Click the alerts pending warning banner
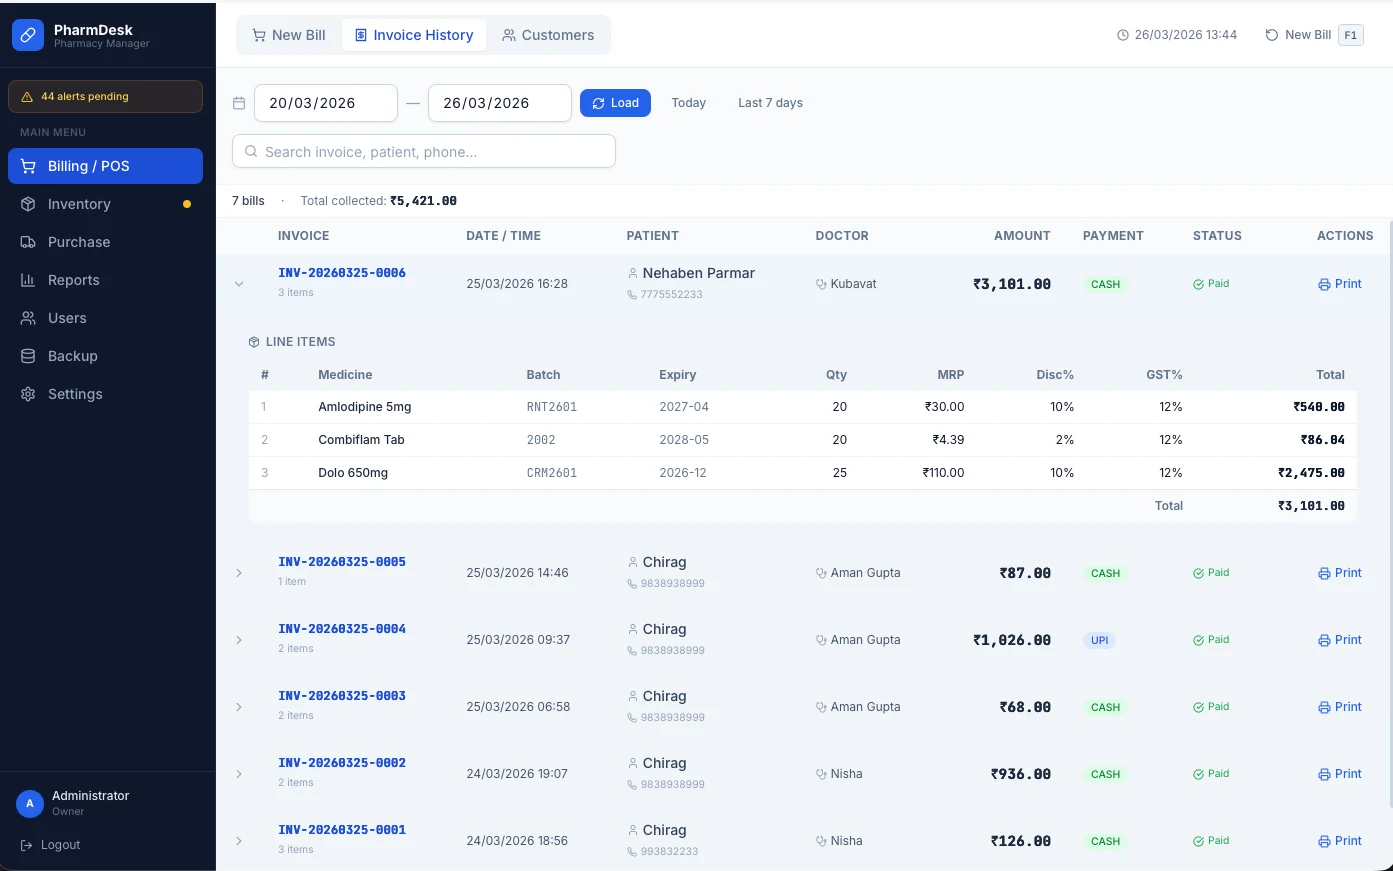The height and width of the screenshot is (871, 1393). [105, 97]
